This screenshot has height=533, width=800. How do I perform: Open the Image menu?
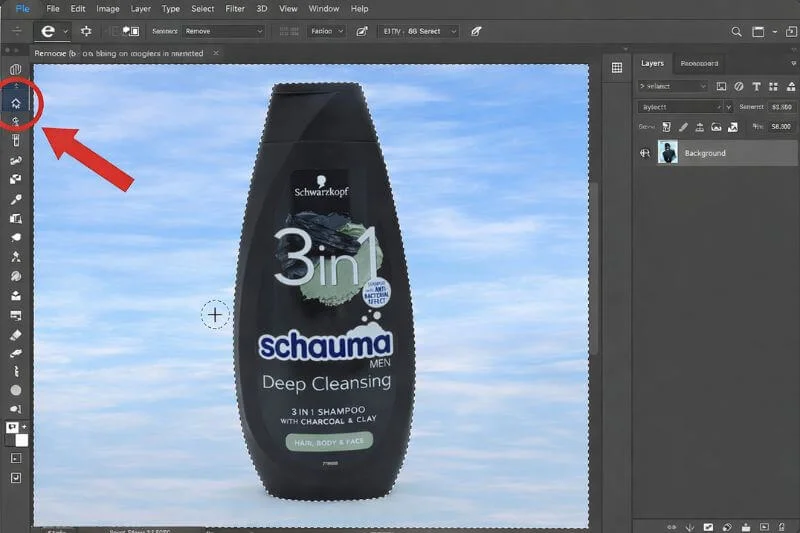click(108, 9)
